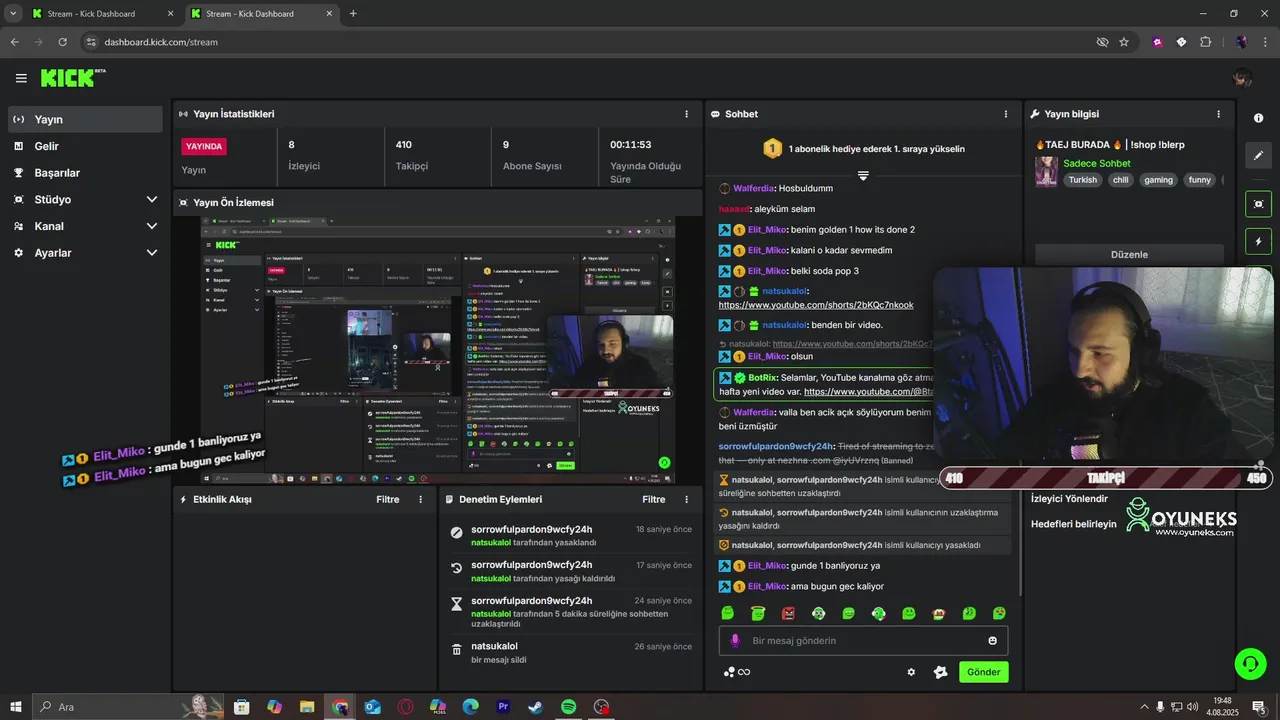Click İzleyici Yönlendir
Image resolution: width=1280 pixels, height=720 pixels.
click(1069, 499)
